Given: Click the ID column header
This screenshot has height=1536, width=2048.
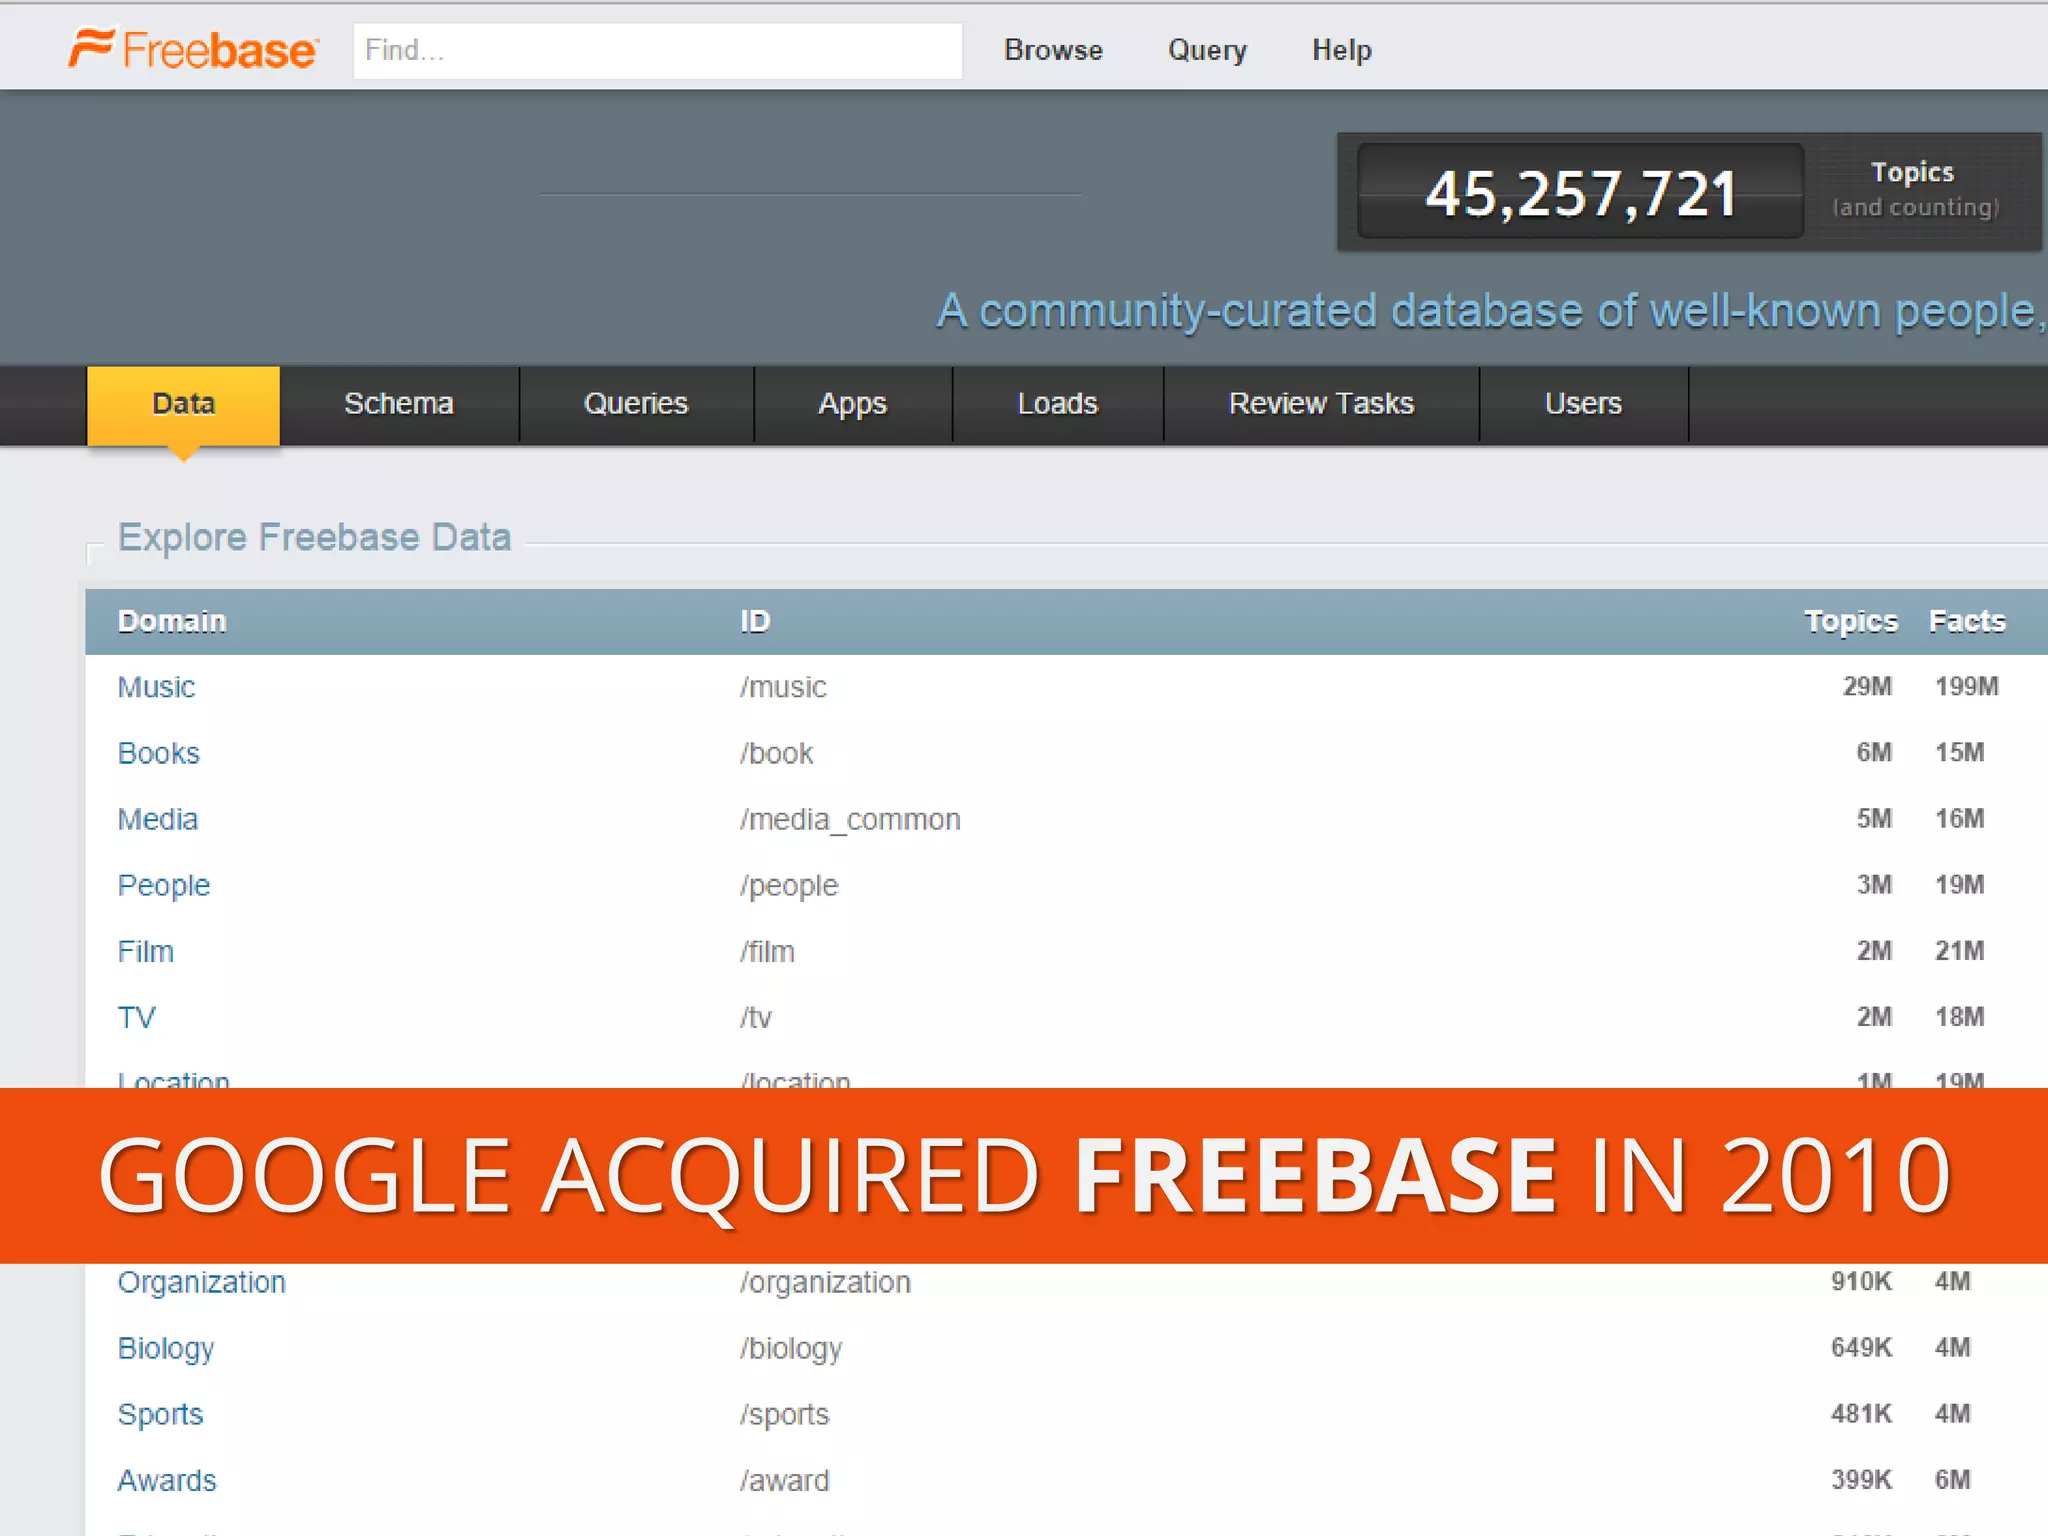Looking at the screenshot, I should 755,621.
